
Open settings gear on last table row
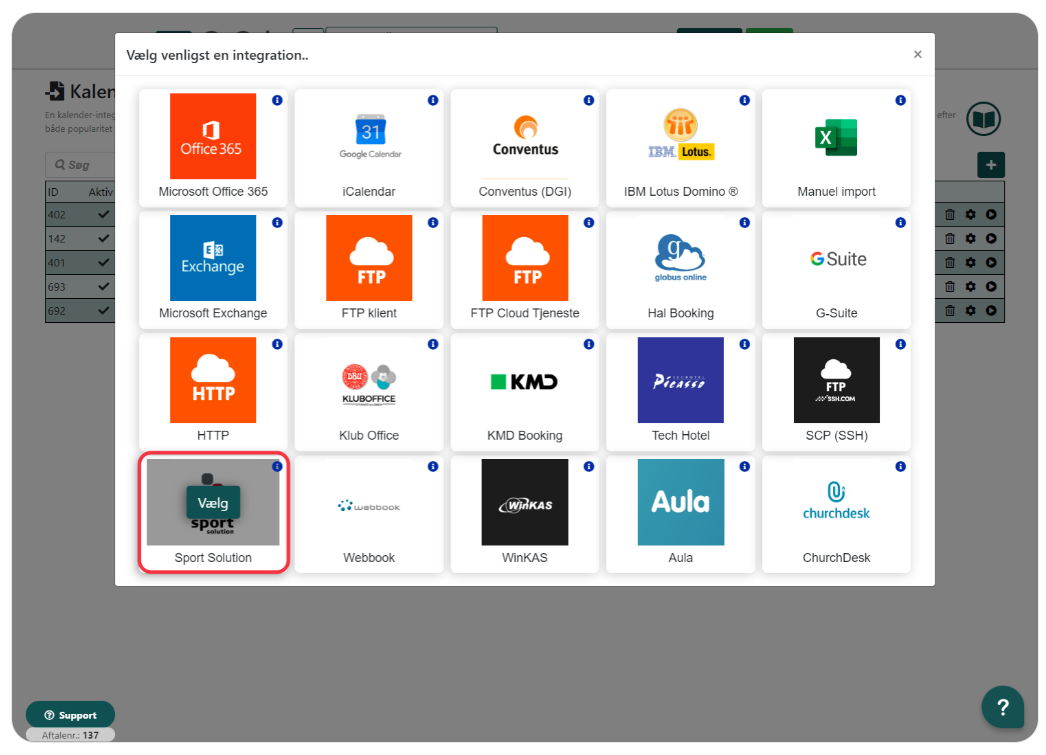pos(971,310)
